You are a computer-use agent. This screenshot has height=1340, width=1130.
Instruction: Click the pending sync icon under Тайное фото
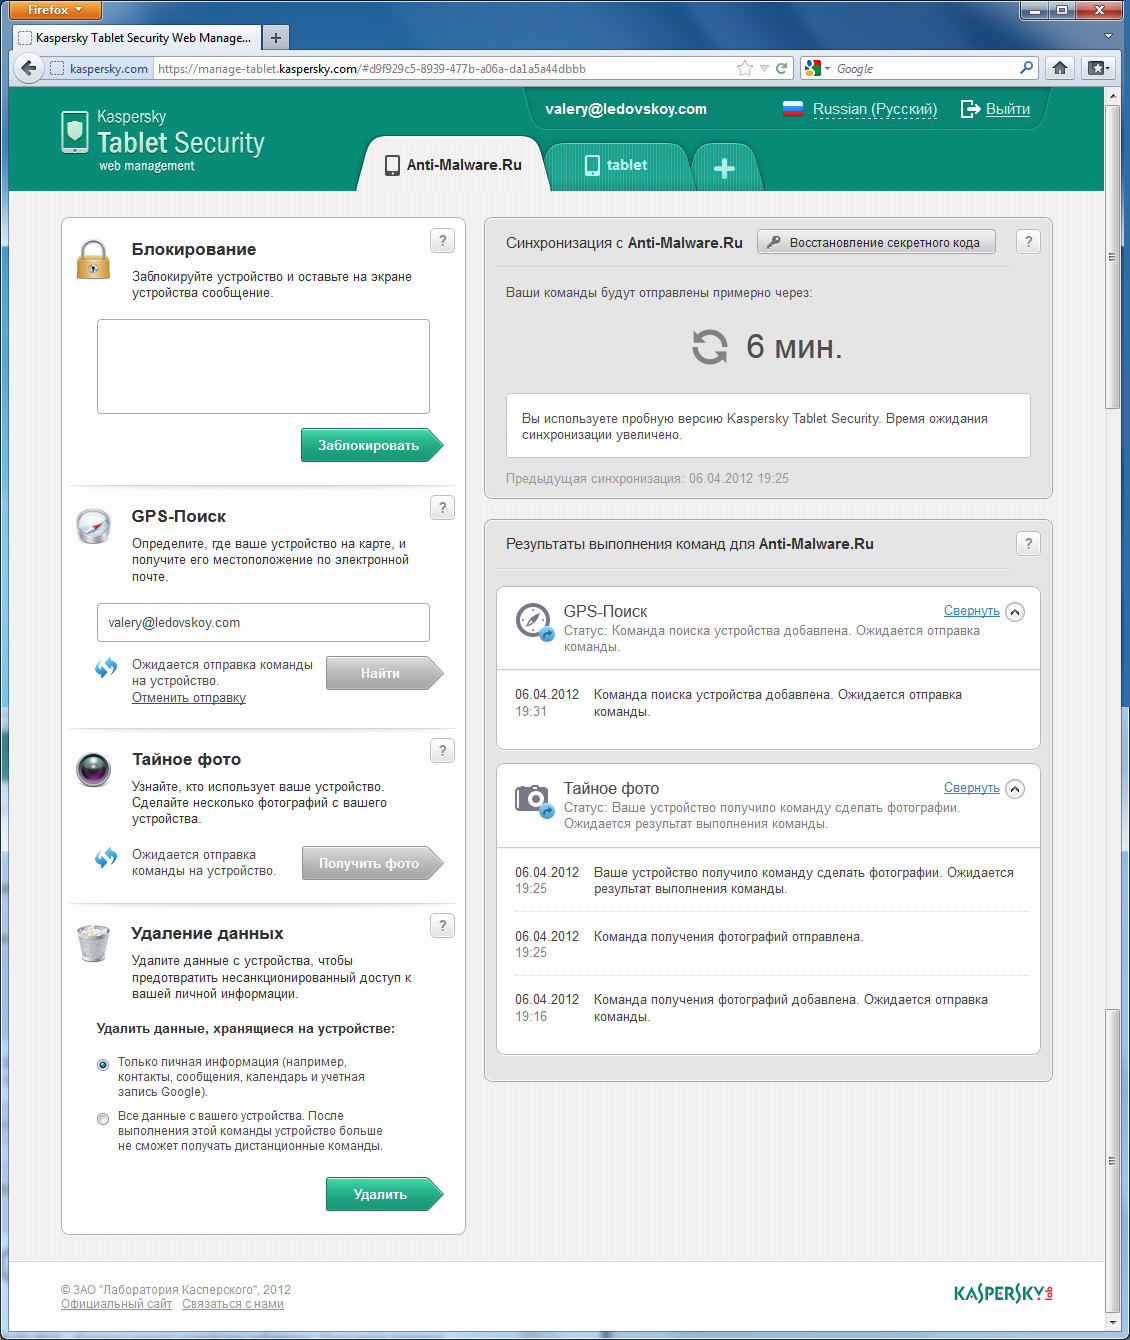pyautogui.click(x=106, y=858)
